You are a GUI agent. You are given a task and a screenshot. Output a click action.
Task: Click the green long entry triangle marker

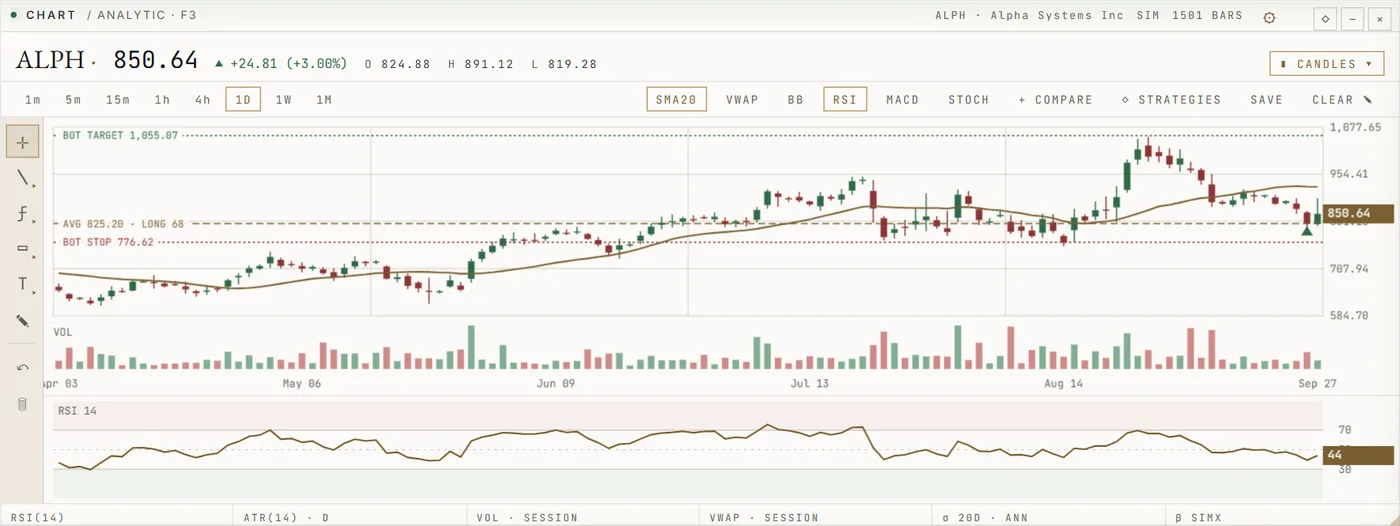pos(1307,231)
